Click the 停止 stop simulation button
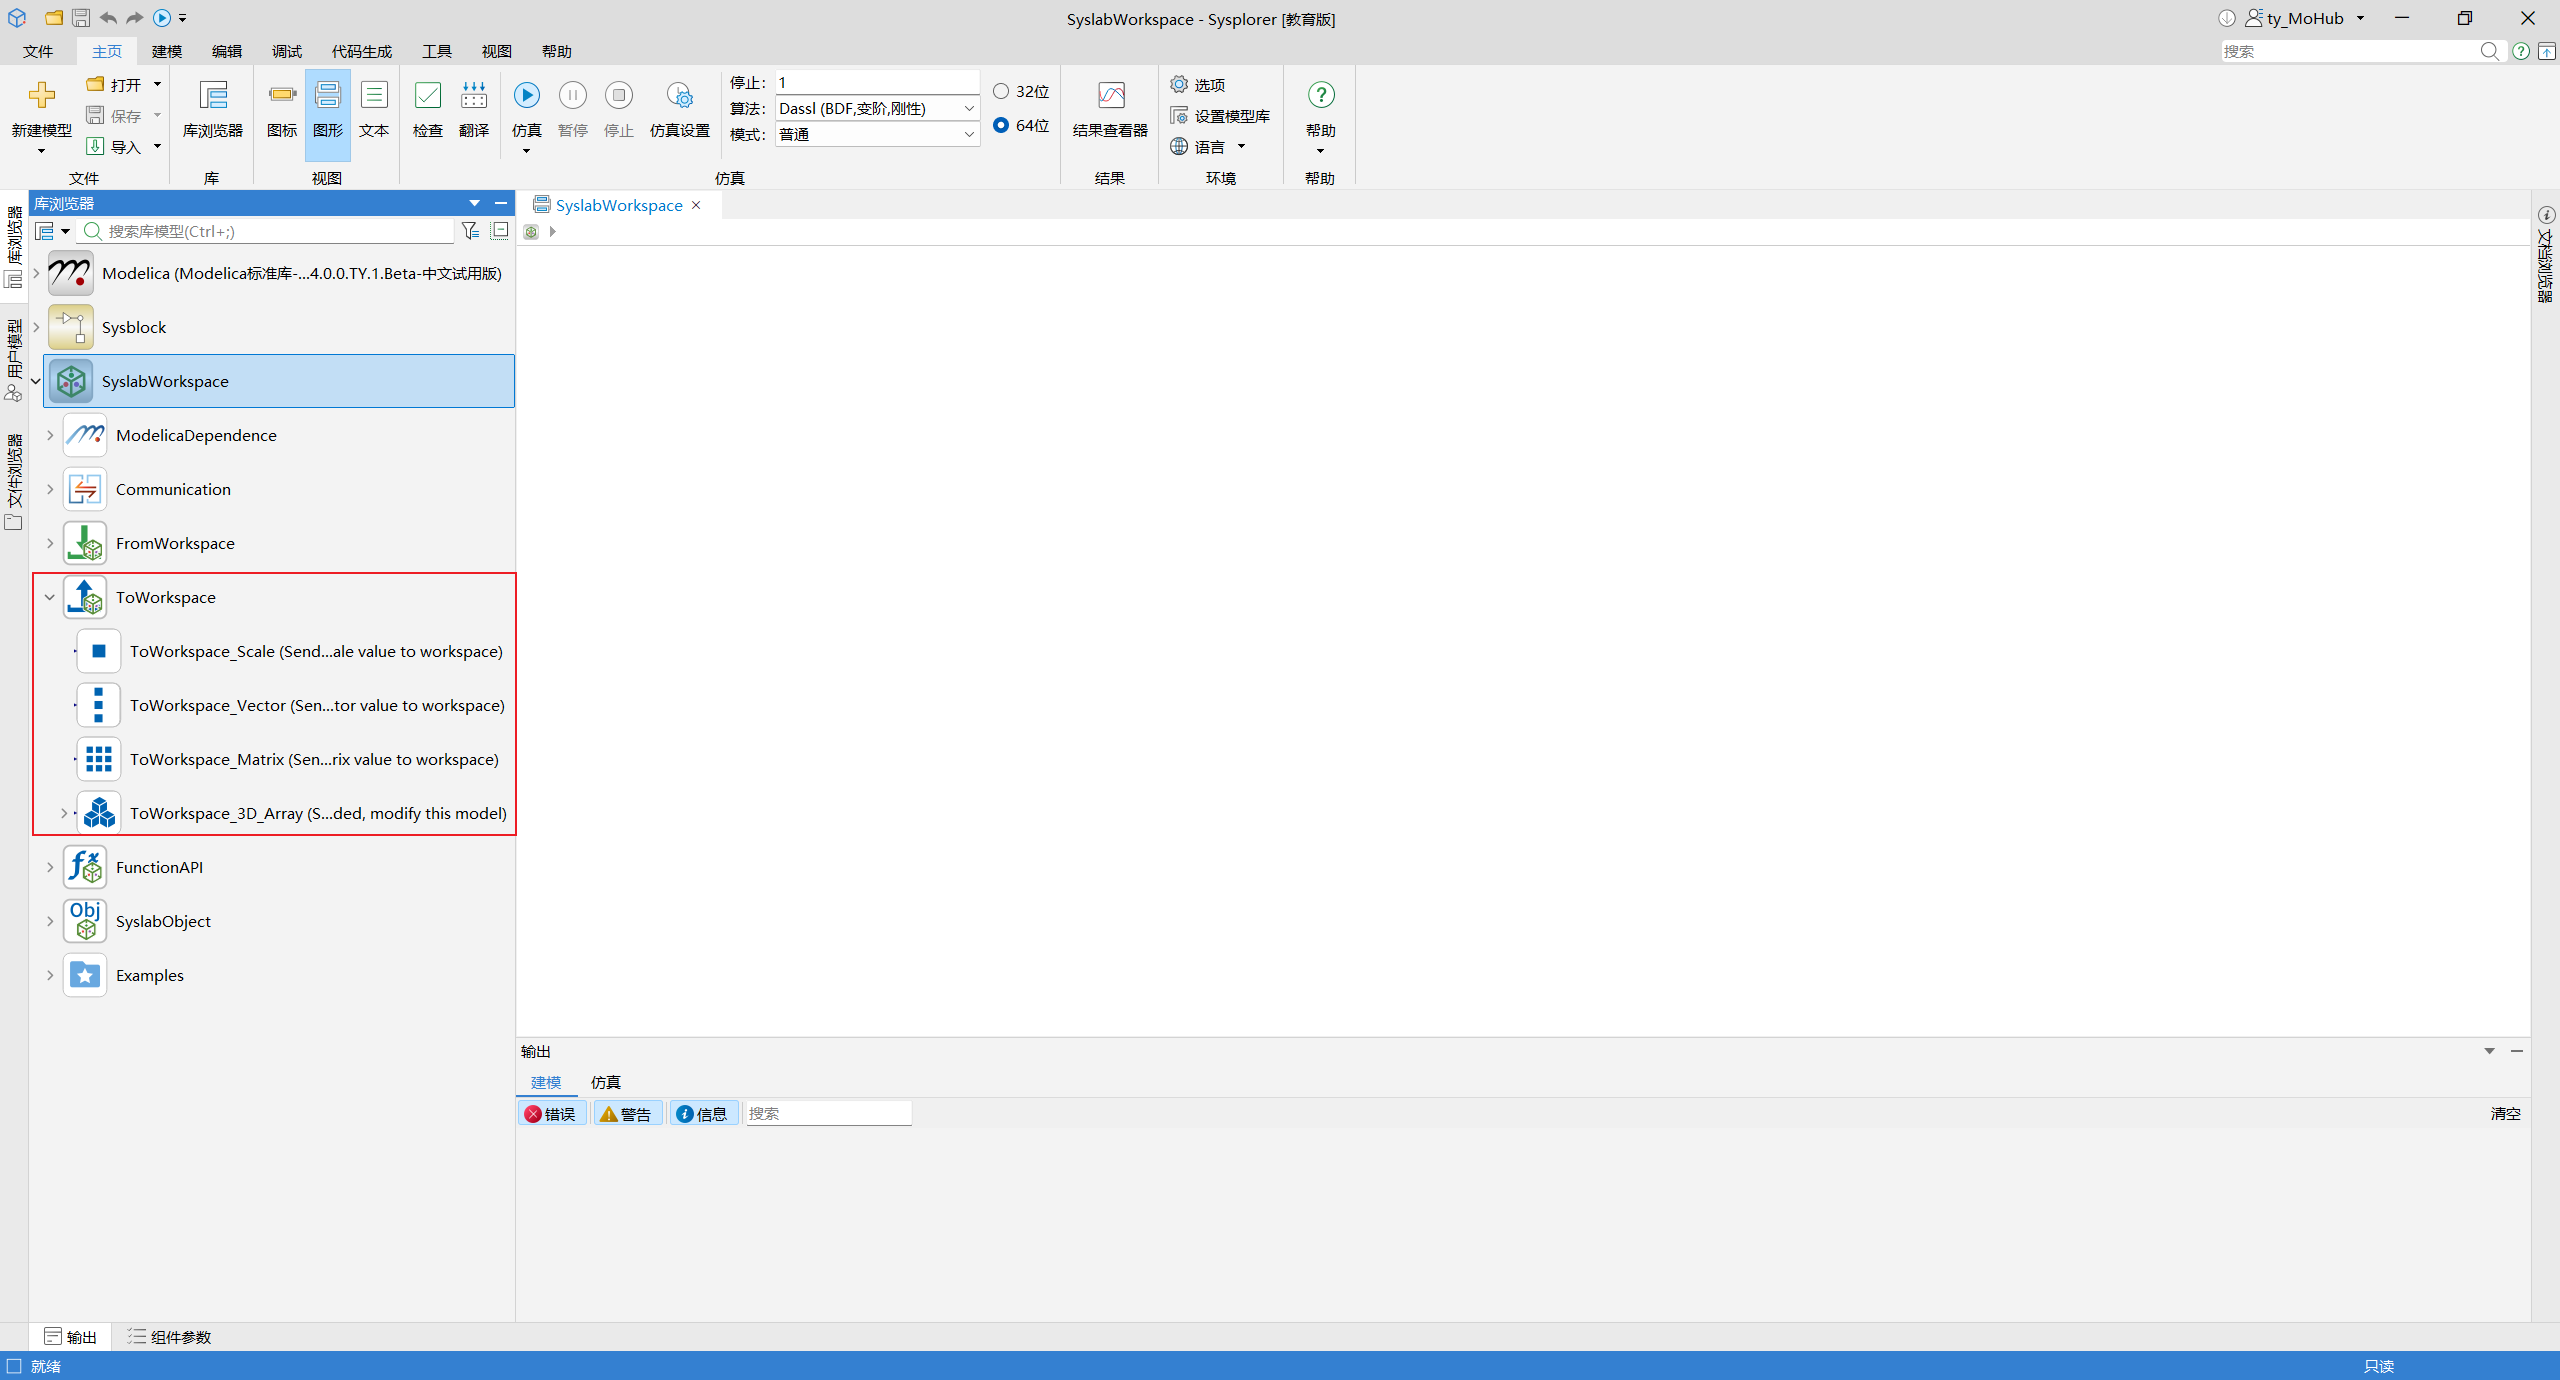 click(x=619, y=95)
